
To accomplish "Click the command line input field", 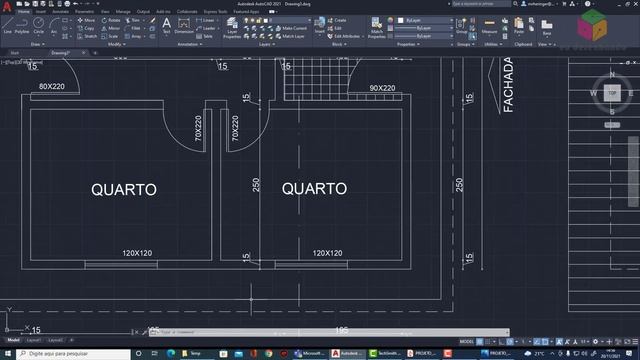I will [x=330, y=332].
